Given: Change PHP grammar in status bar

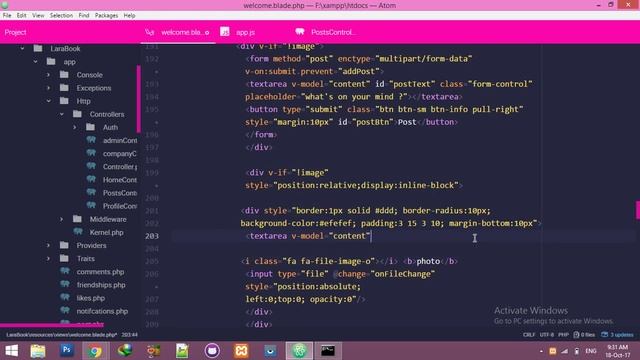Looking at the screenshot, I should [563, 335].
